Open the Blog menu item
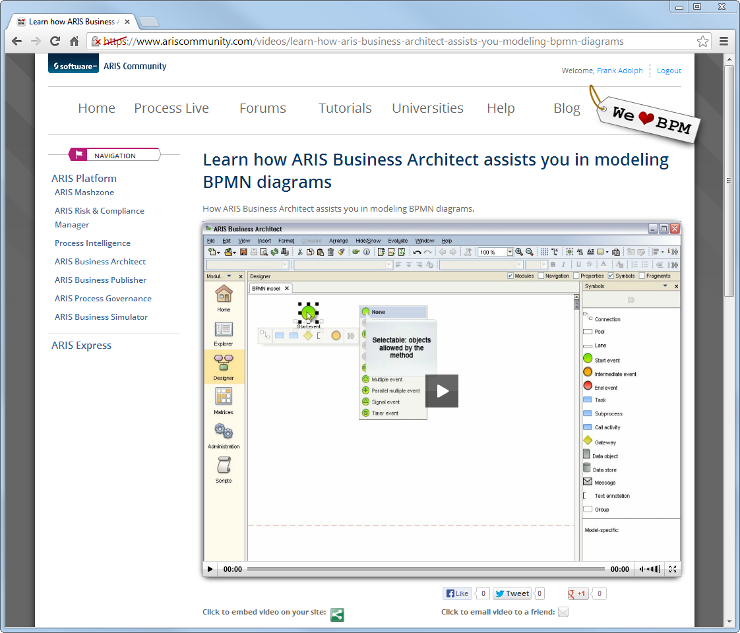The image size is (740, 633). click(567, 108)
